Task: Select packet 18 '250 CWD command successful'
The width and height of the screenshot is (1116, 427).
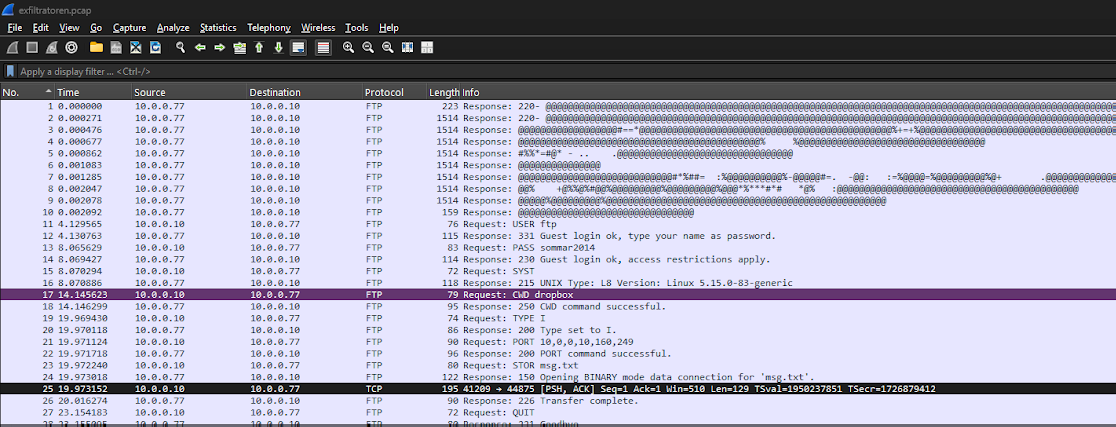Action: coord(558,307)
